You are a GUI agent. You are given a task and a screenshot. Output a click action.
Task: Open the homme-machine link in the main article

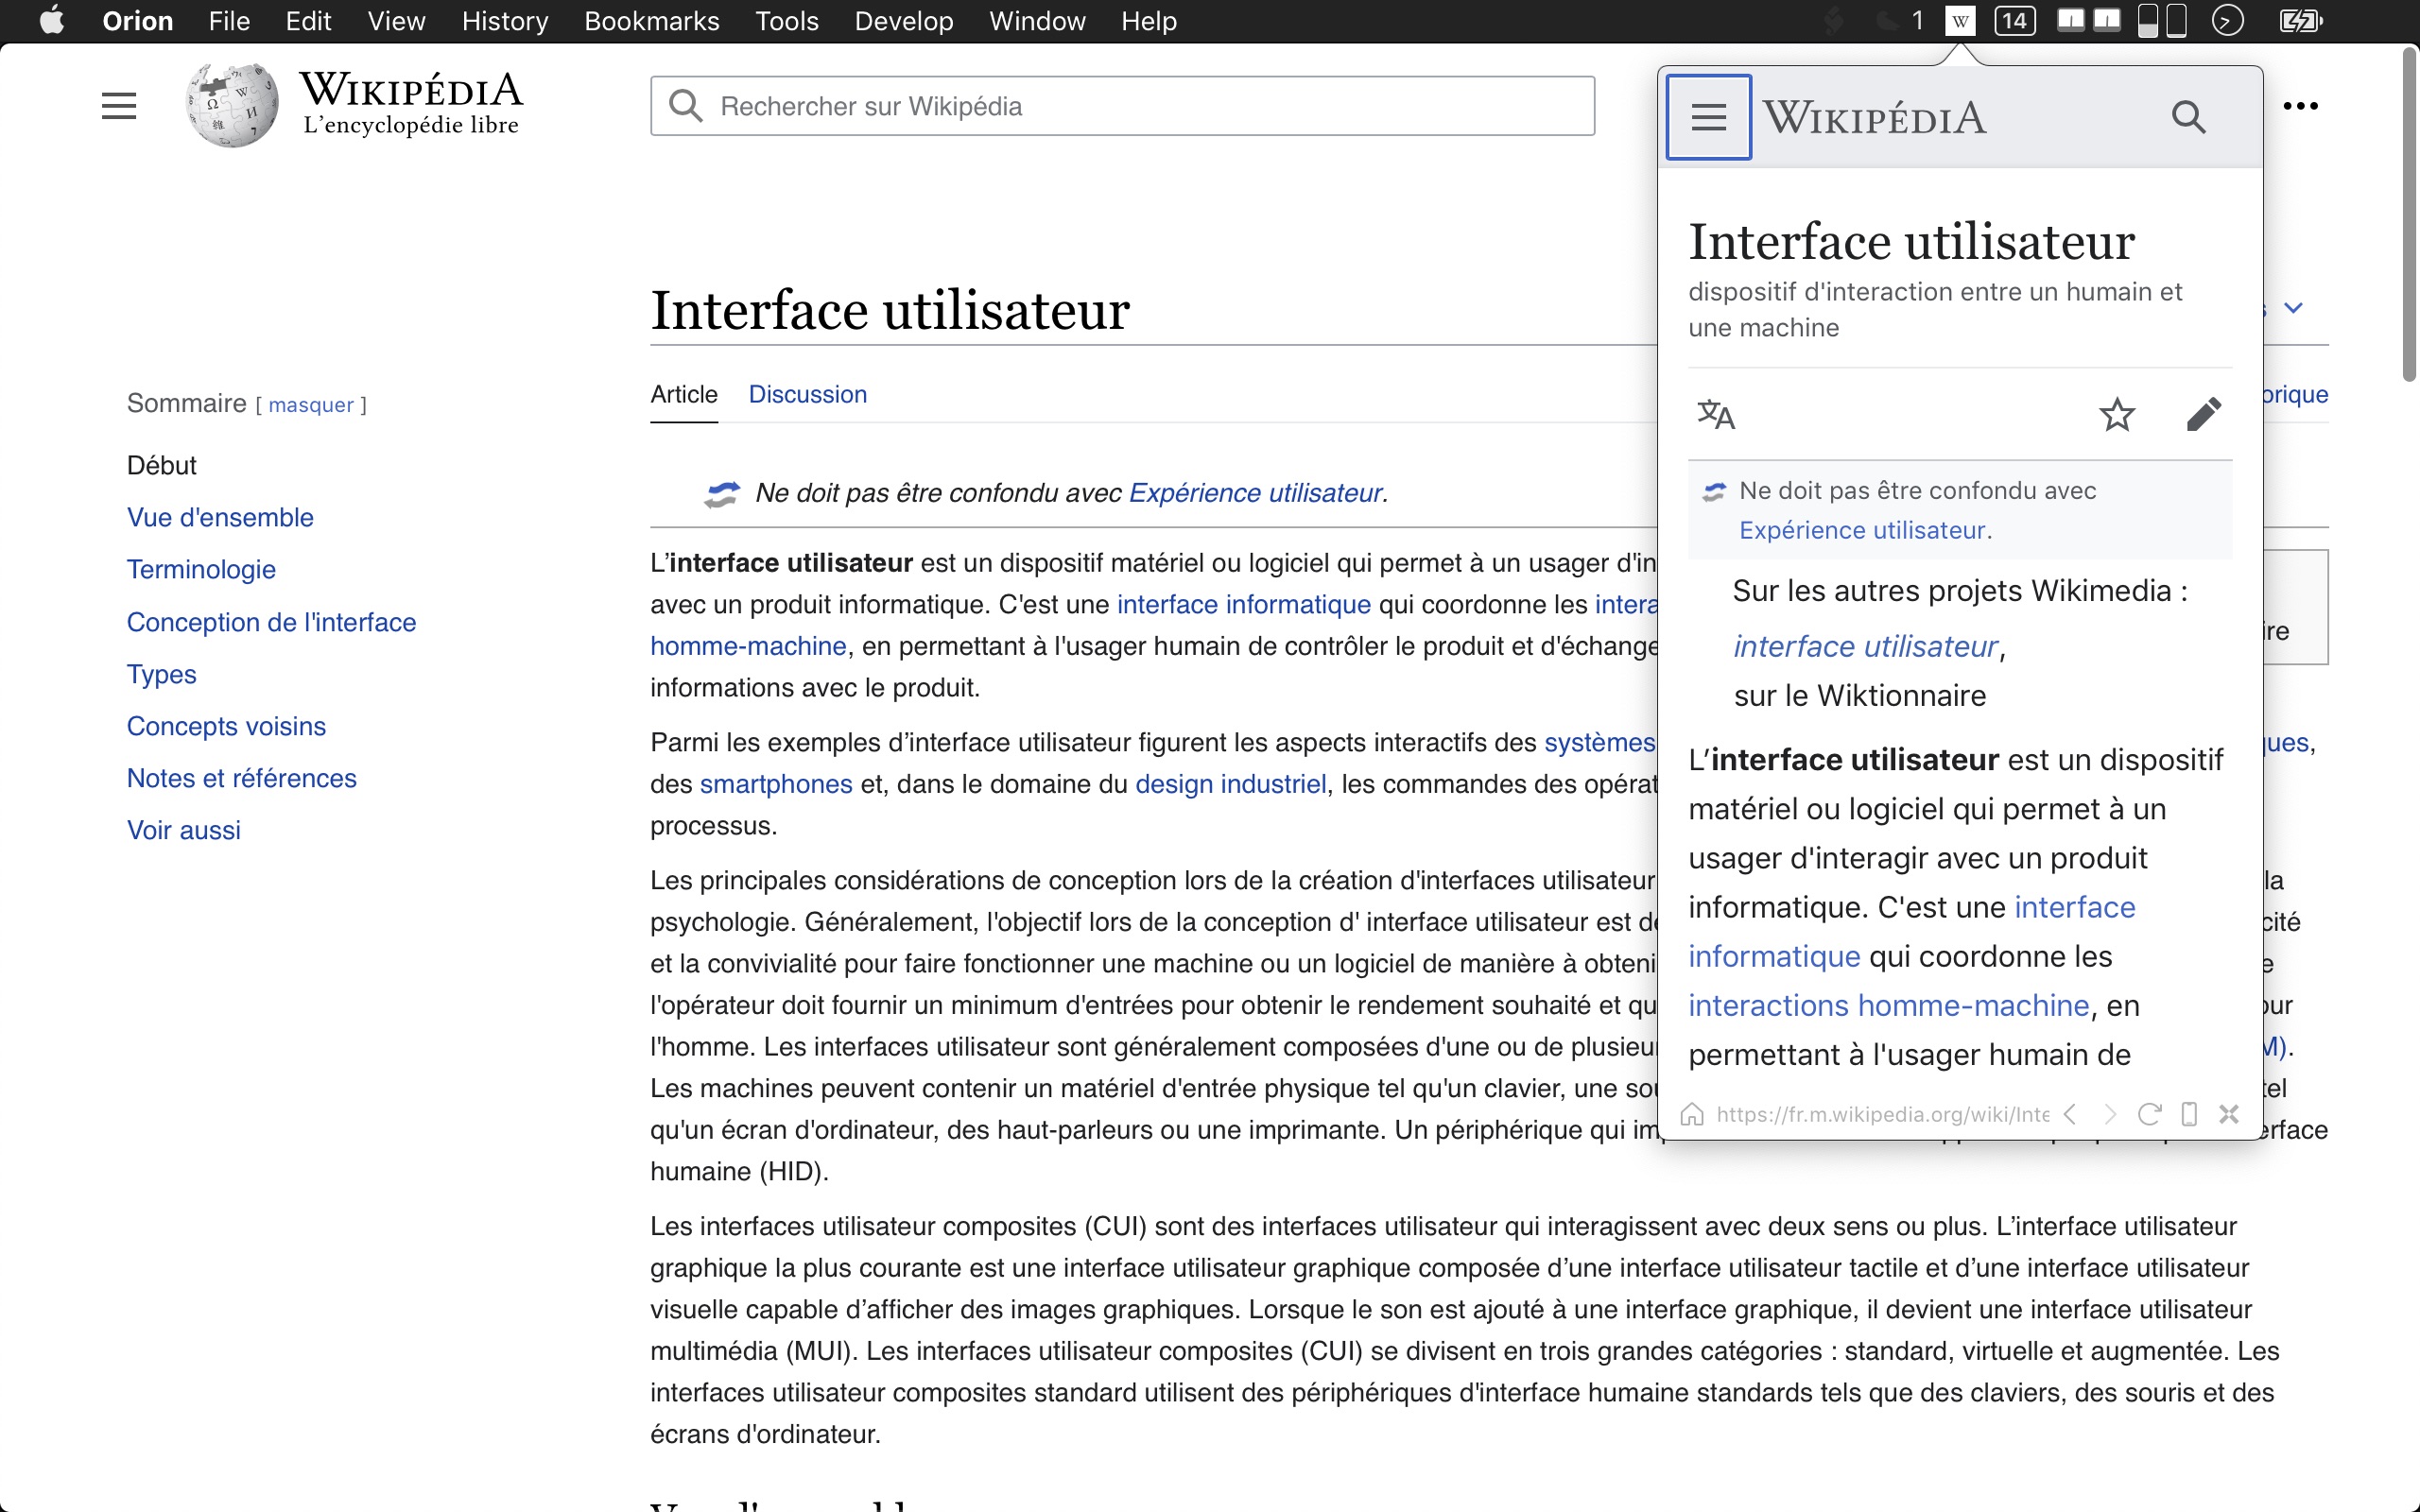pyautogui.click(x=748, y=646)
